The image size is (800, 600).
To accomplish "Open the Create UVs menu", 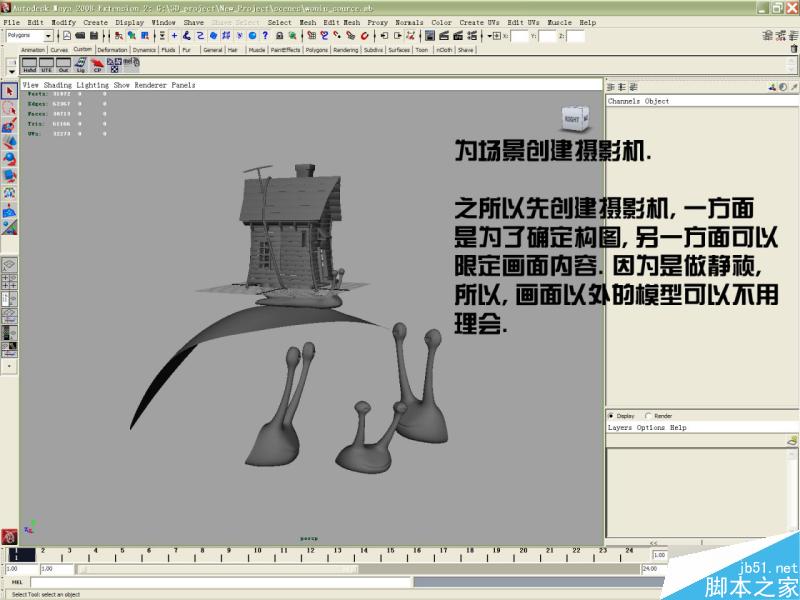I will click(x=479, y=22).
